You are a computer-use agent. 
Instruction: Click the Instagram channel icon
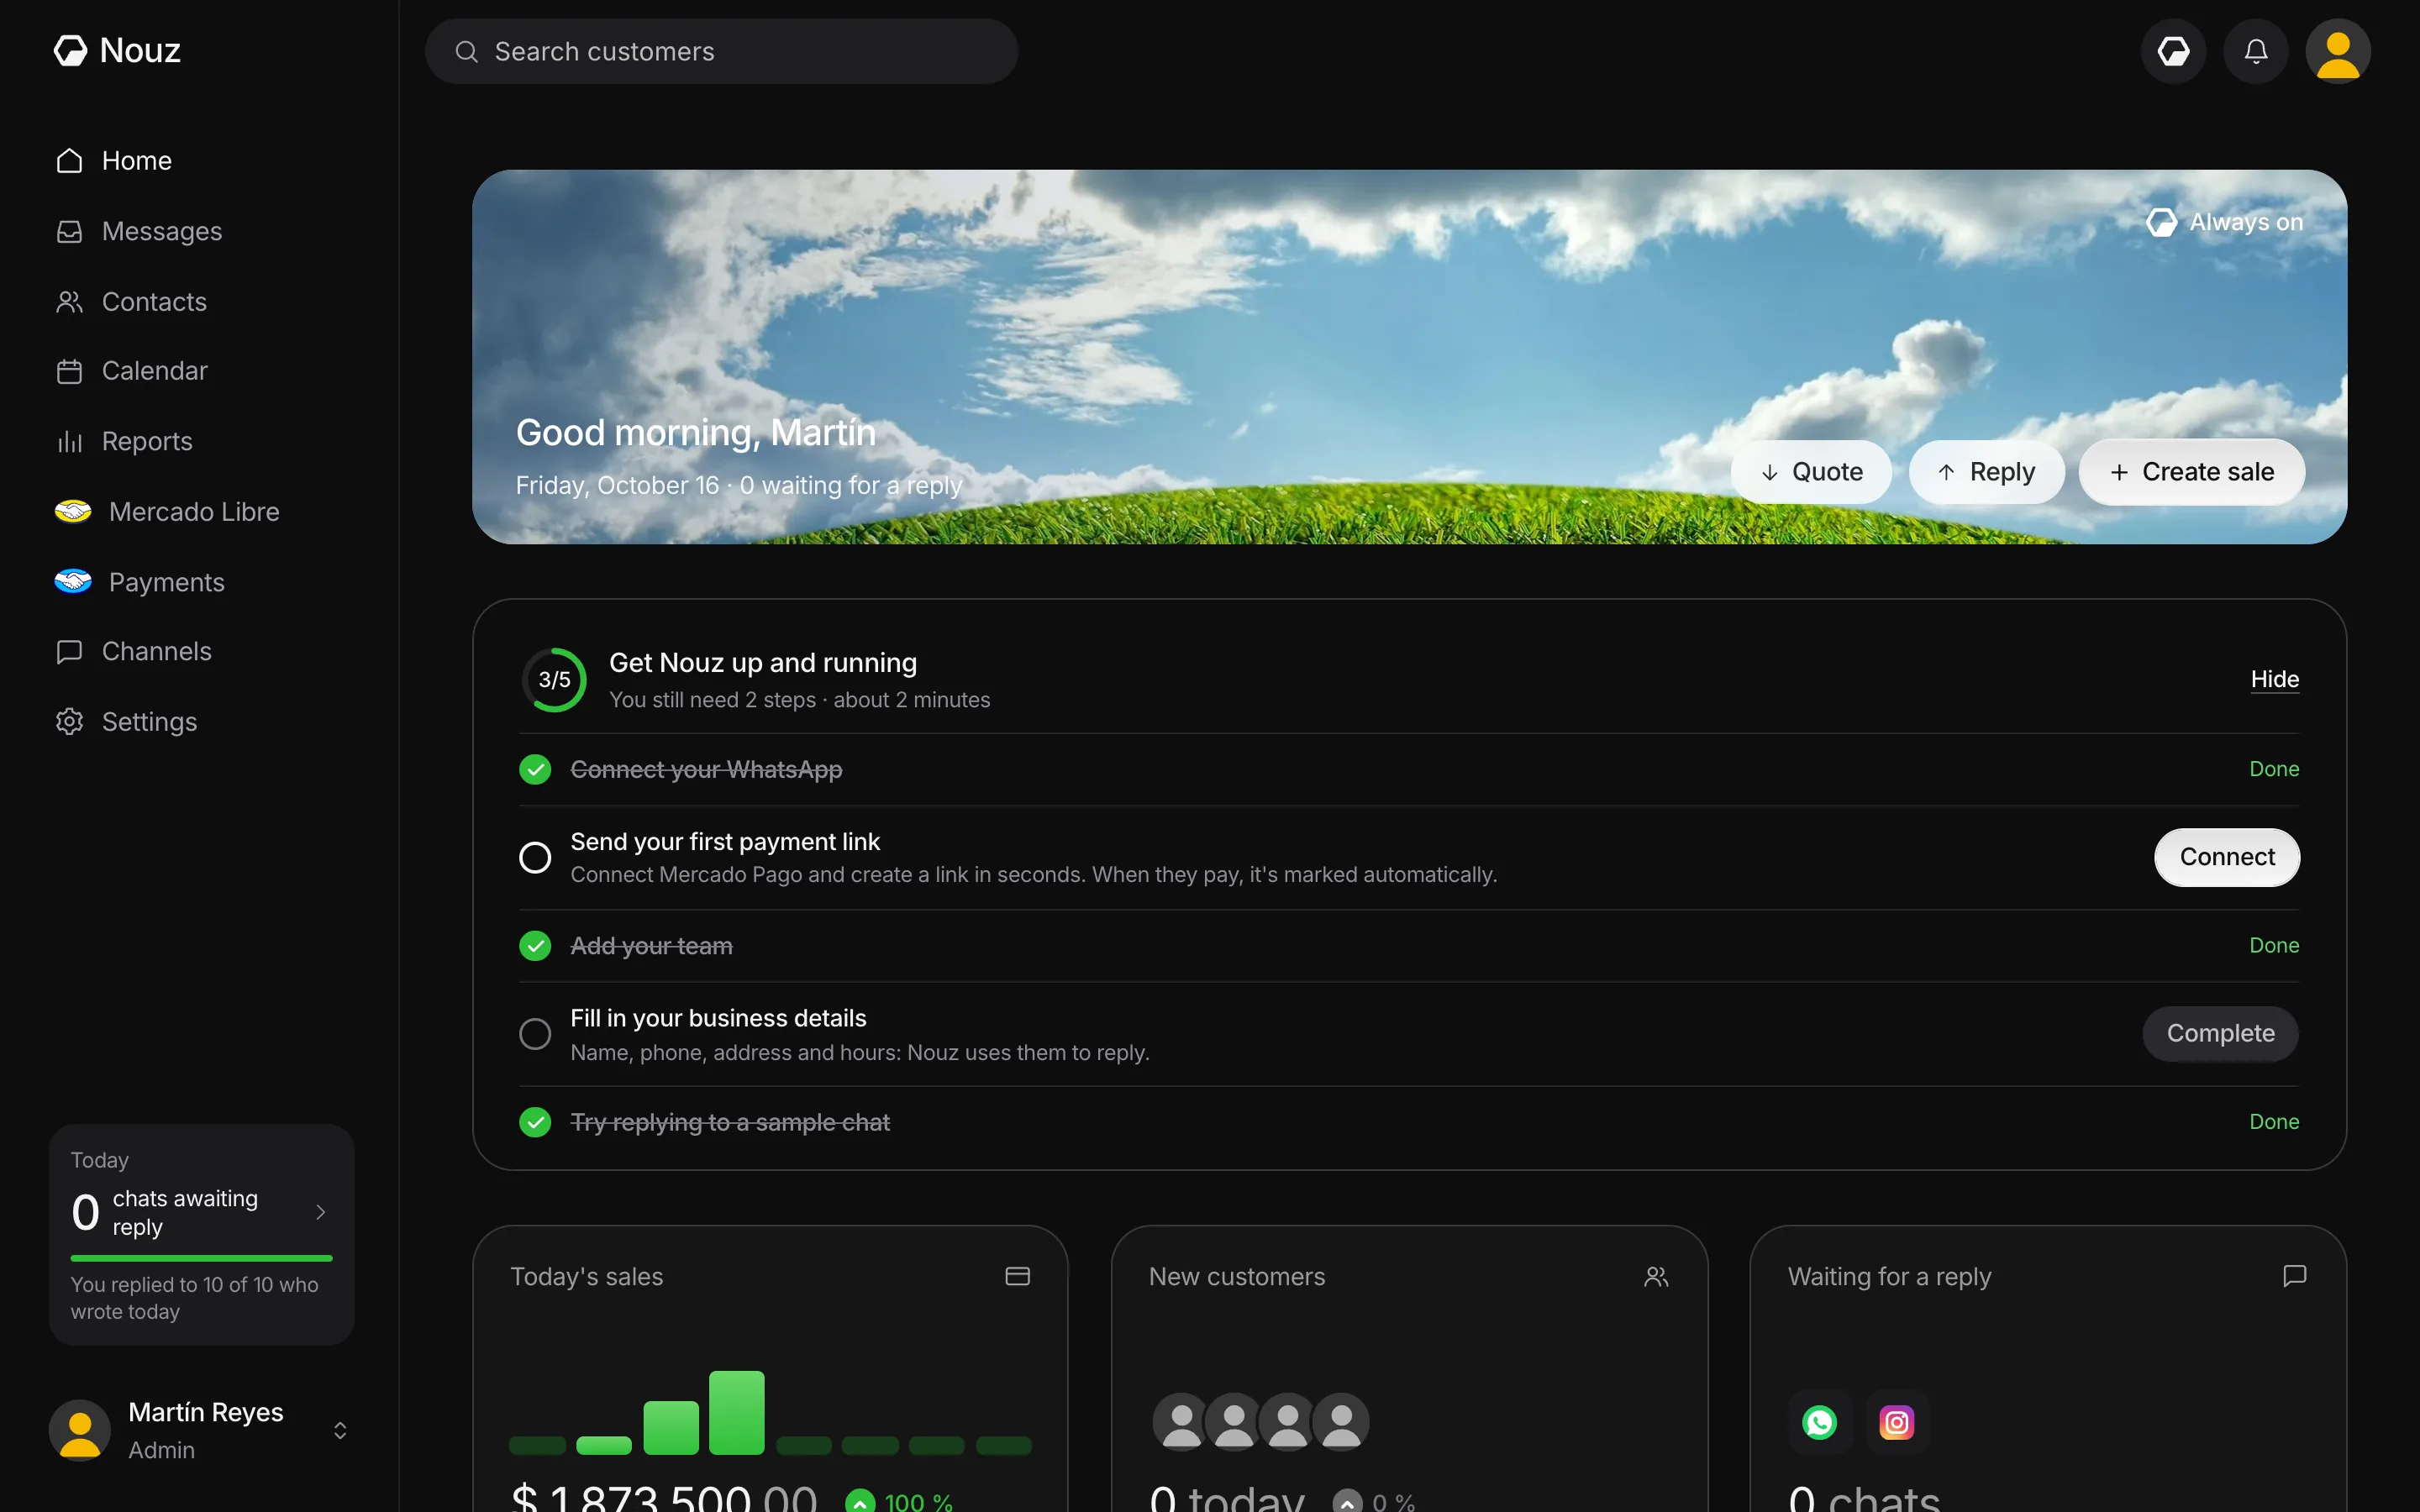tap(1896, 1422)
